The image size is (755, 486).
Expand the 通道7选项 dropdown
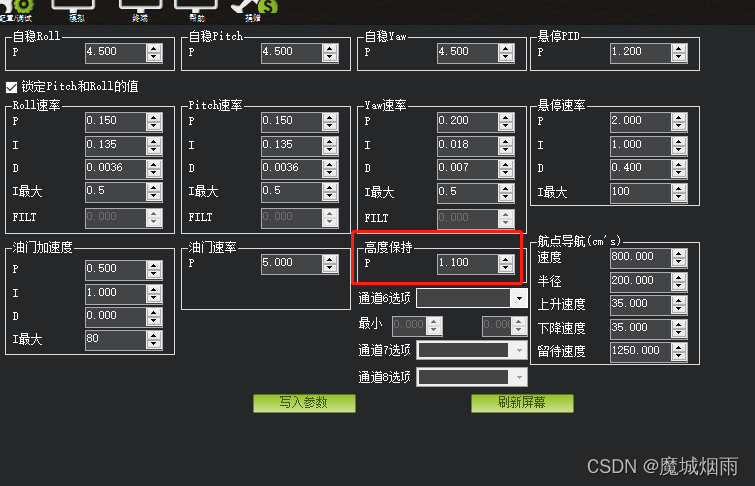[x=519, y=350]
